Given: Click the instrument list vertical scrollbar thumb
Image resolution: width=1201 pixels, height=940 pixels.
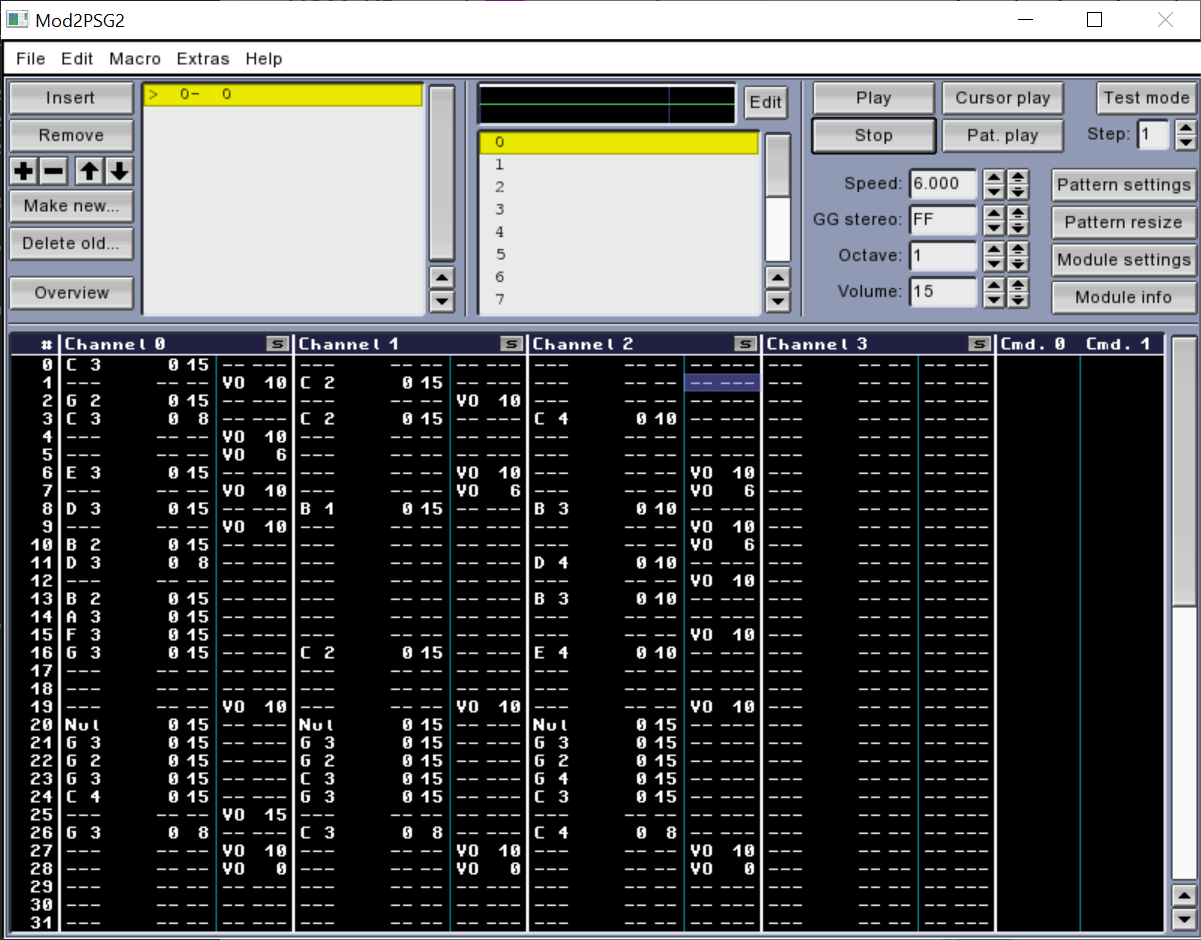Looking at the screenshot, I should pos(777,165).
